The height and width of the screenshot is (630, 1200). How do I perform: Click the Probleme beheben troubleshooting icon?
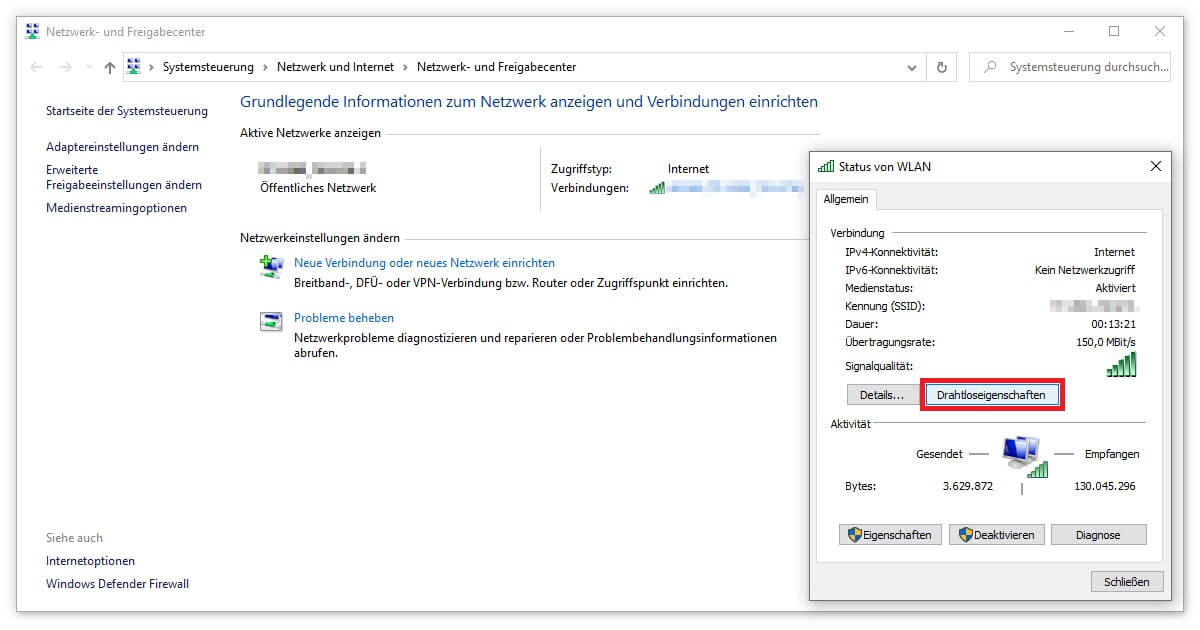(271, 322)
